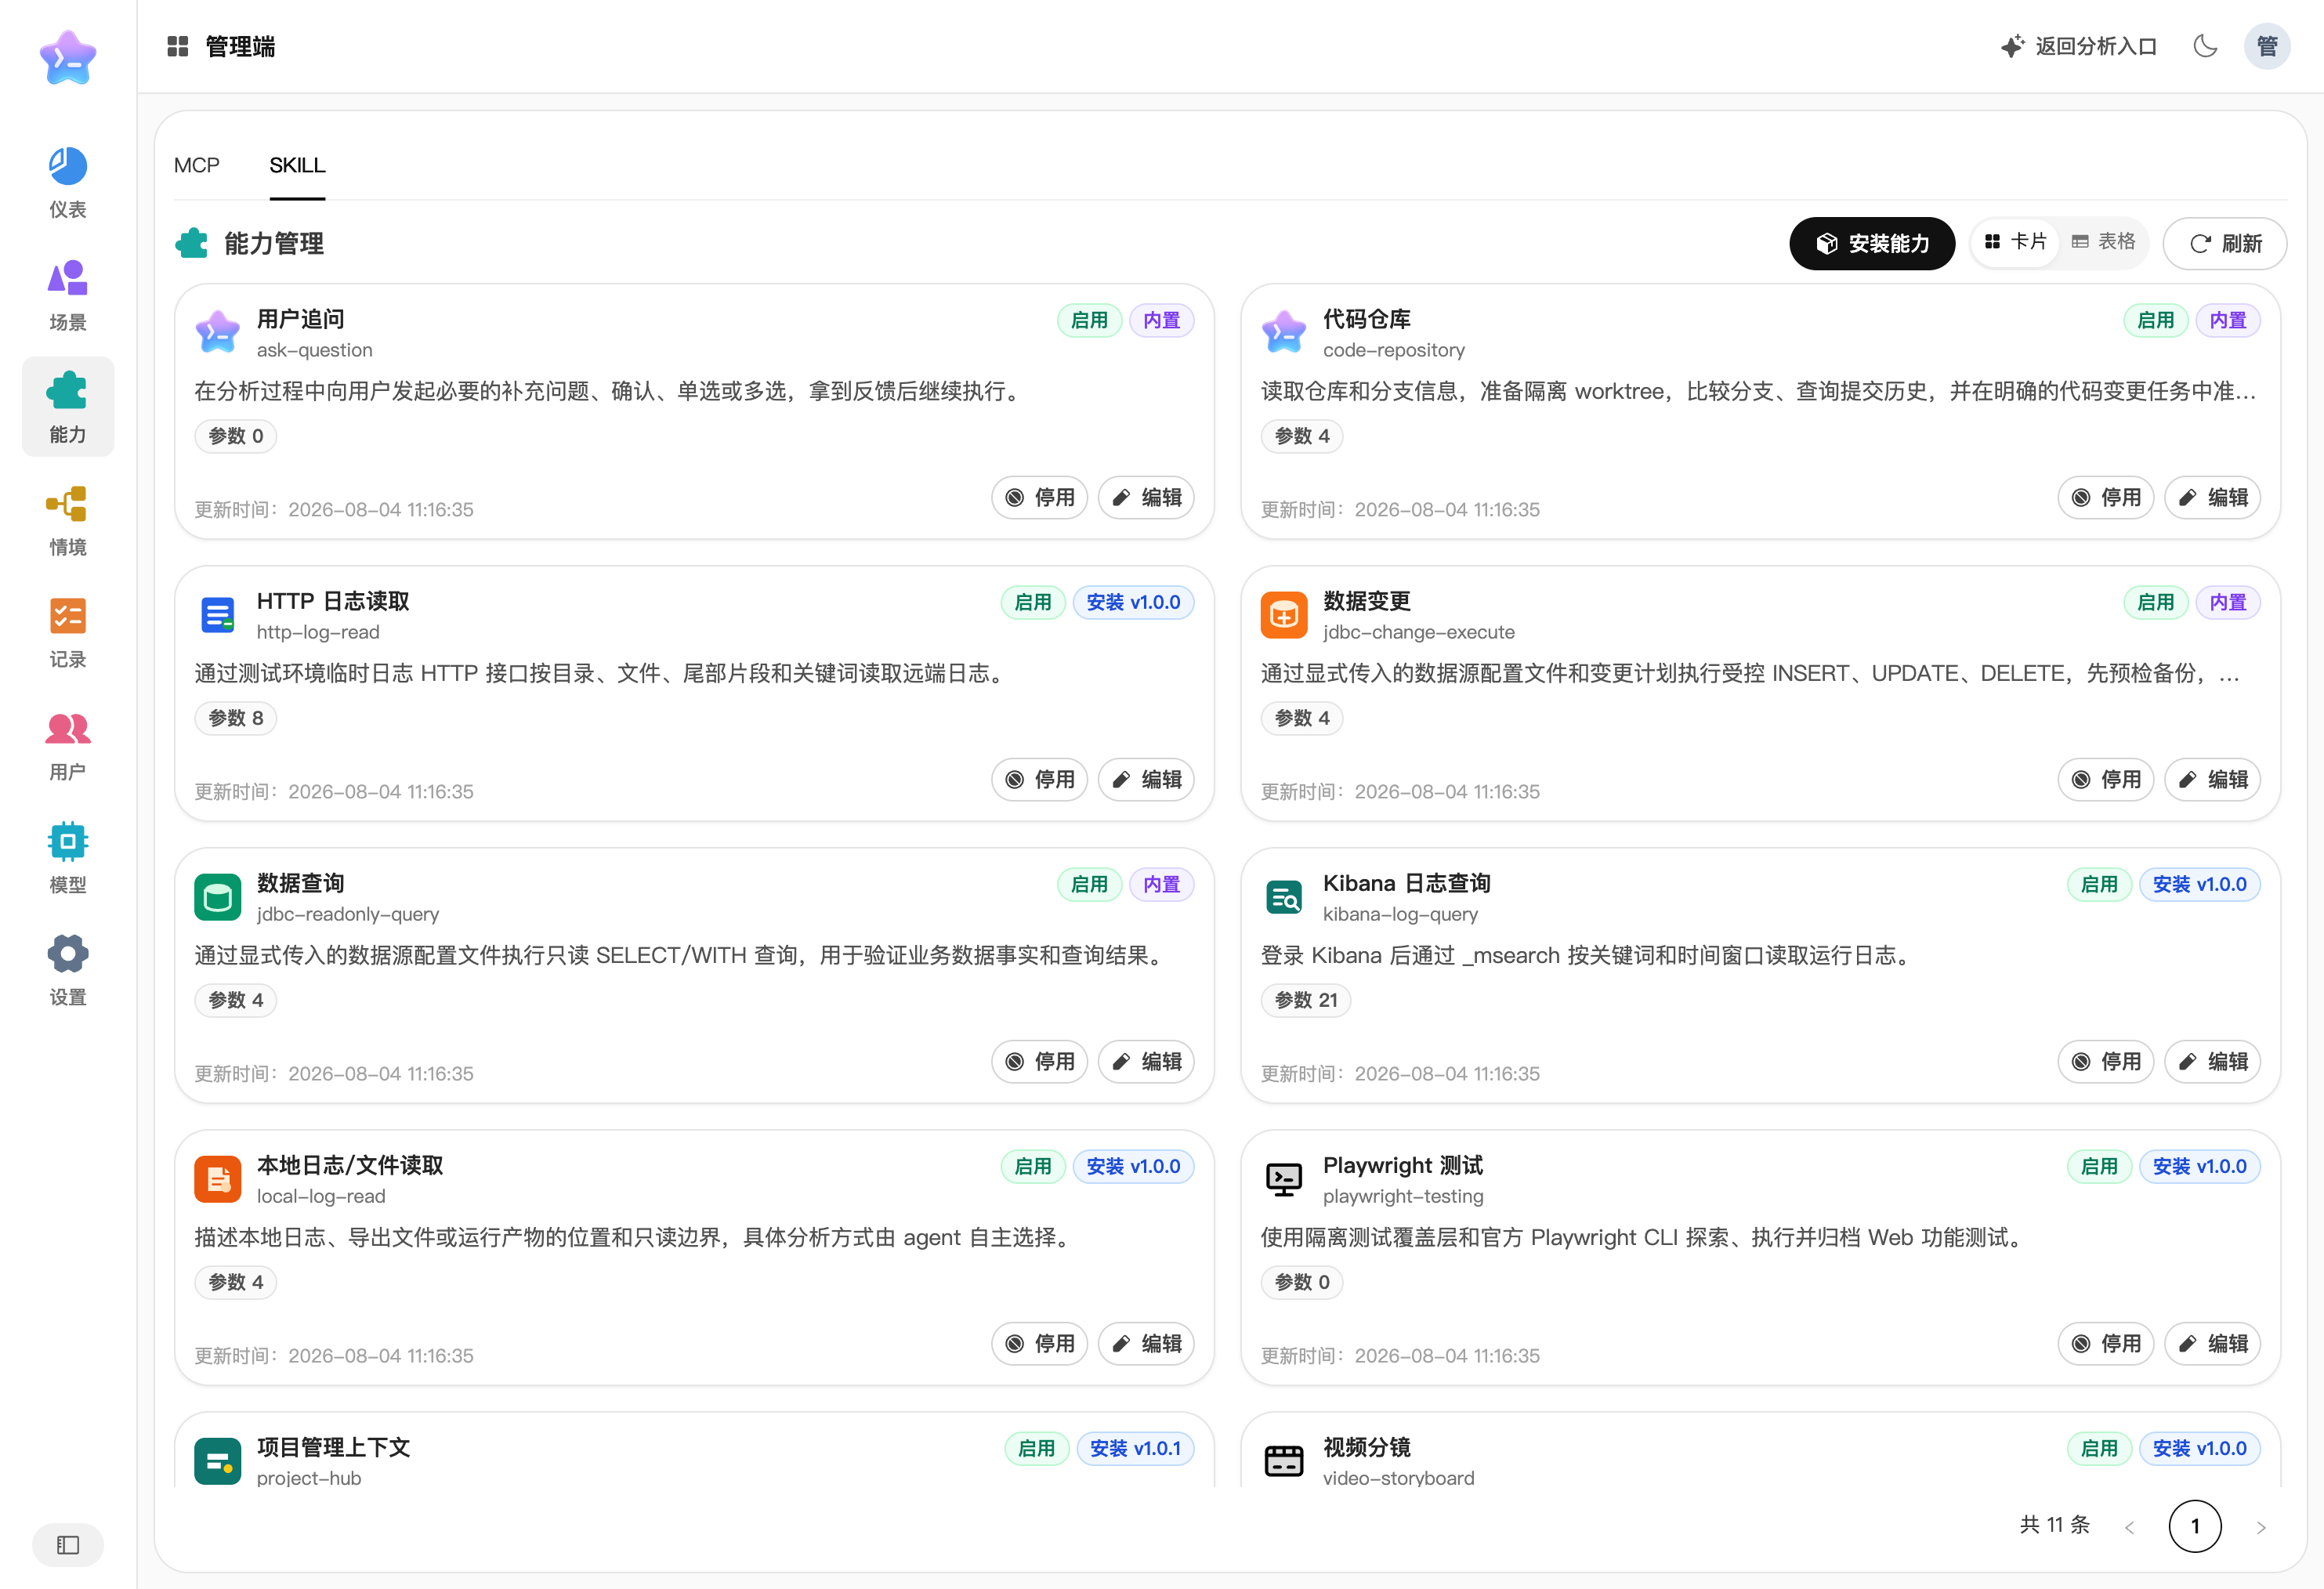Edit the 数据变更 skill
The width and height of the screenshot is (2324, 1589).
pos(2212,779)
